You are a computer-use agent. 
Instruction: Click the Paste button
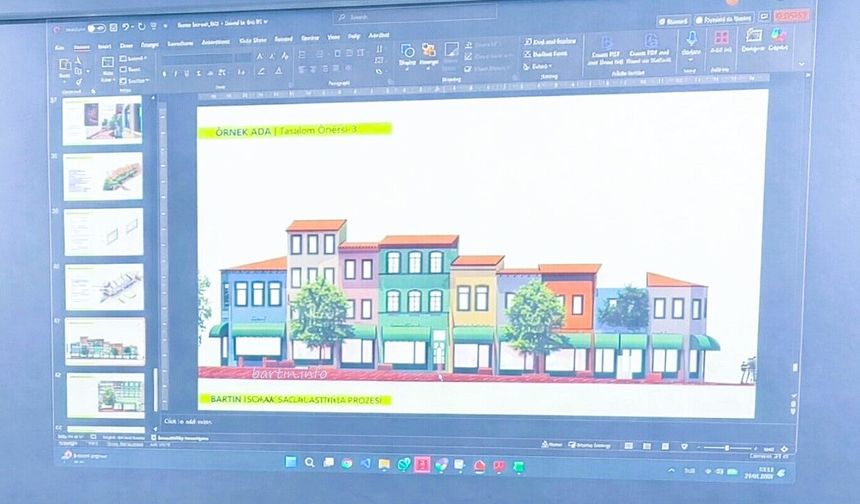pos(65,69)
